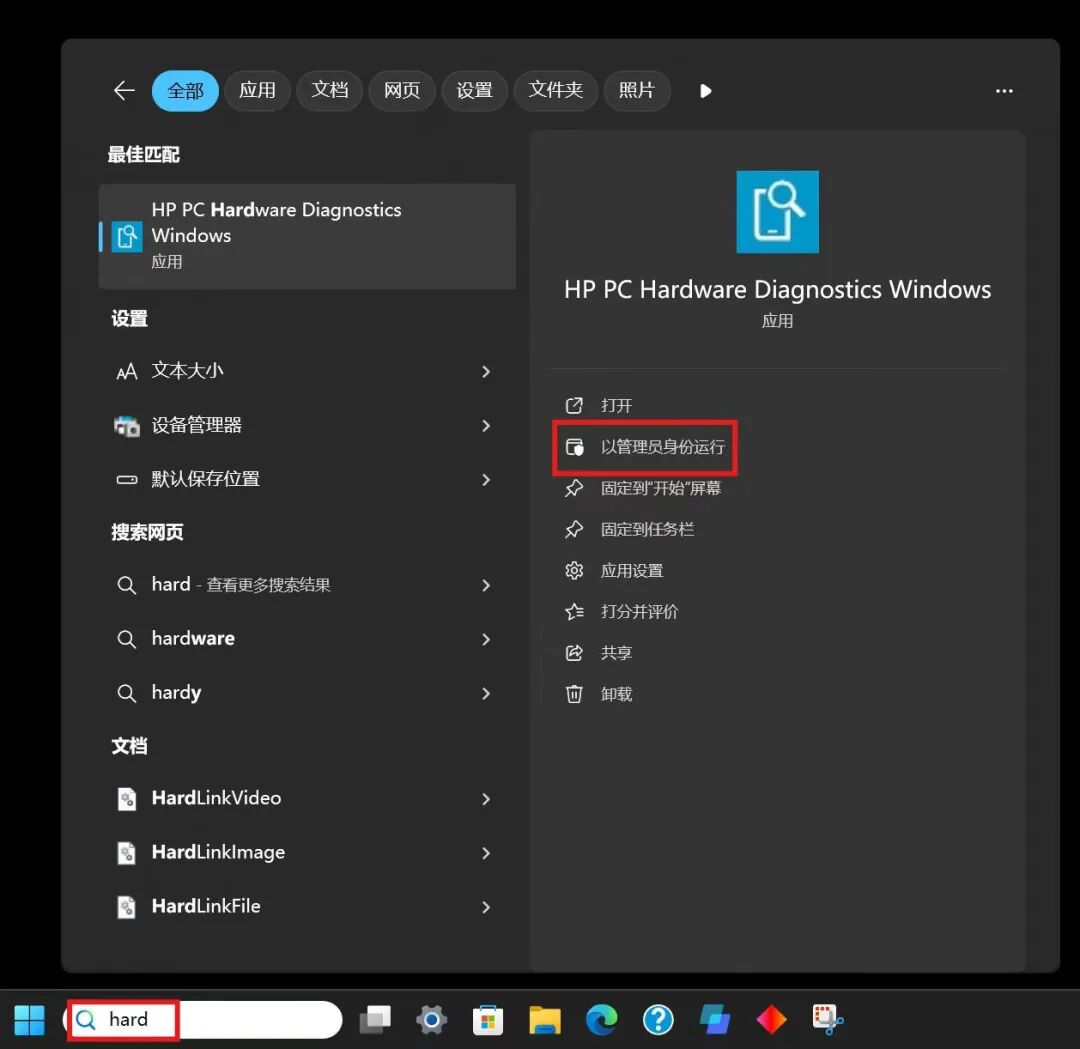Open Windows Settings from the taskbar
Screen dimensions: 1080x1049
click(x=430, y=1019)
